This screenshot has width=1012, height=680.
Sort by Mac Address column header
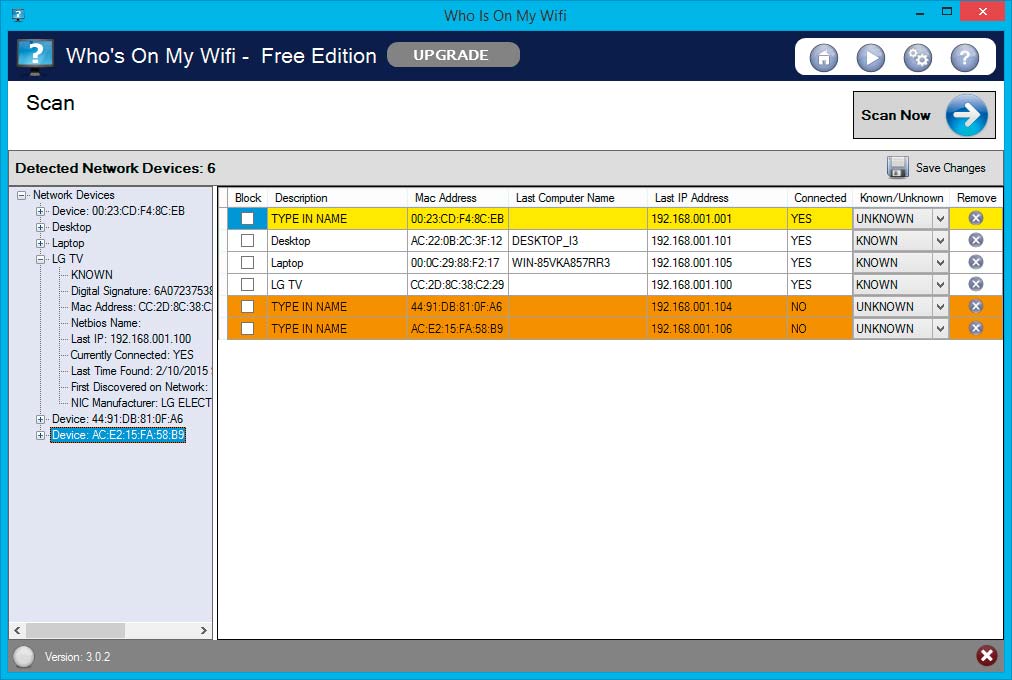tap(458, 198)
